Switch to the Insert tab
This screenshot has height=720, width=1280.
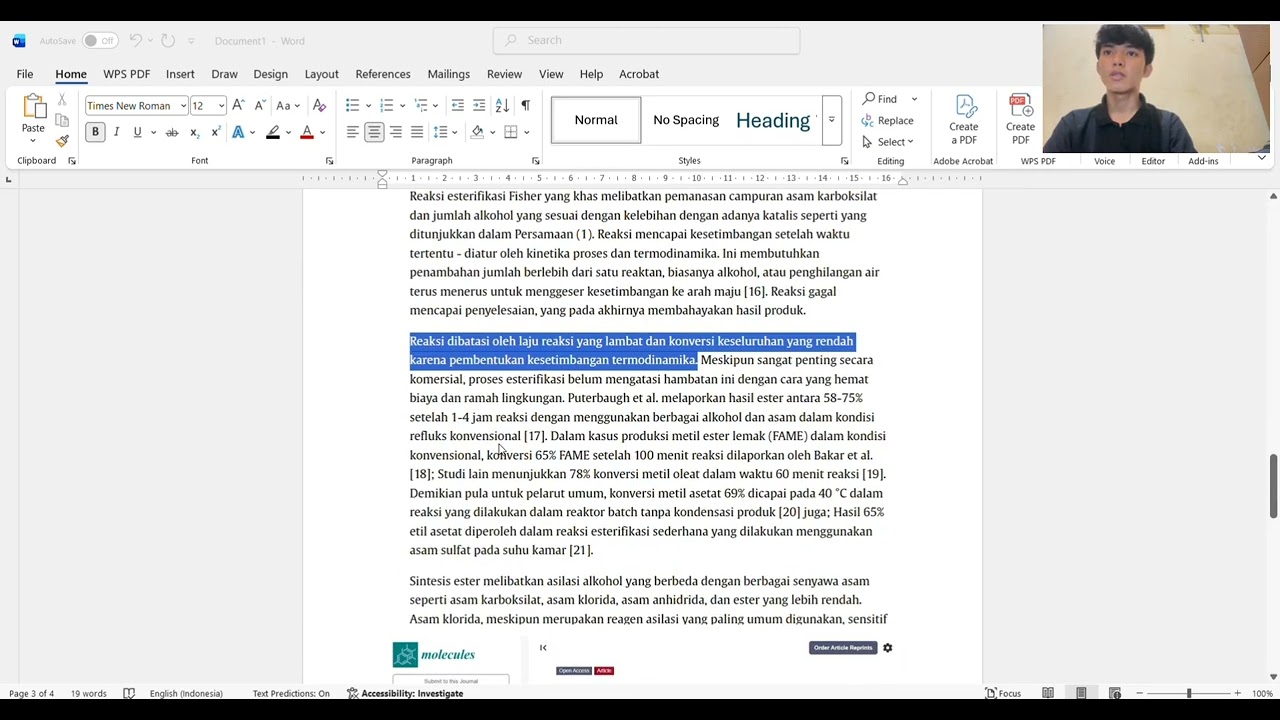(x=180, y=74)
